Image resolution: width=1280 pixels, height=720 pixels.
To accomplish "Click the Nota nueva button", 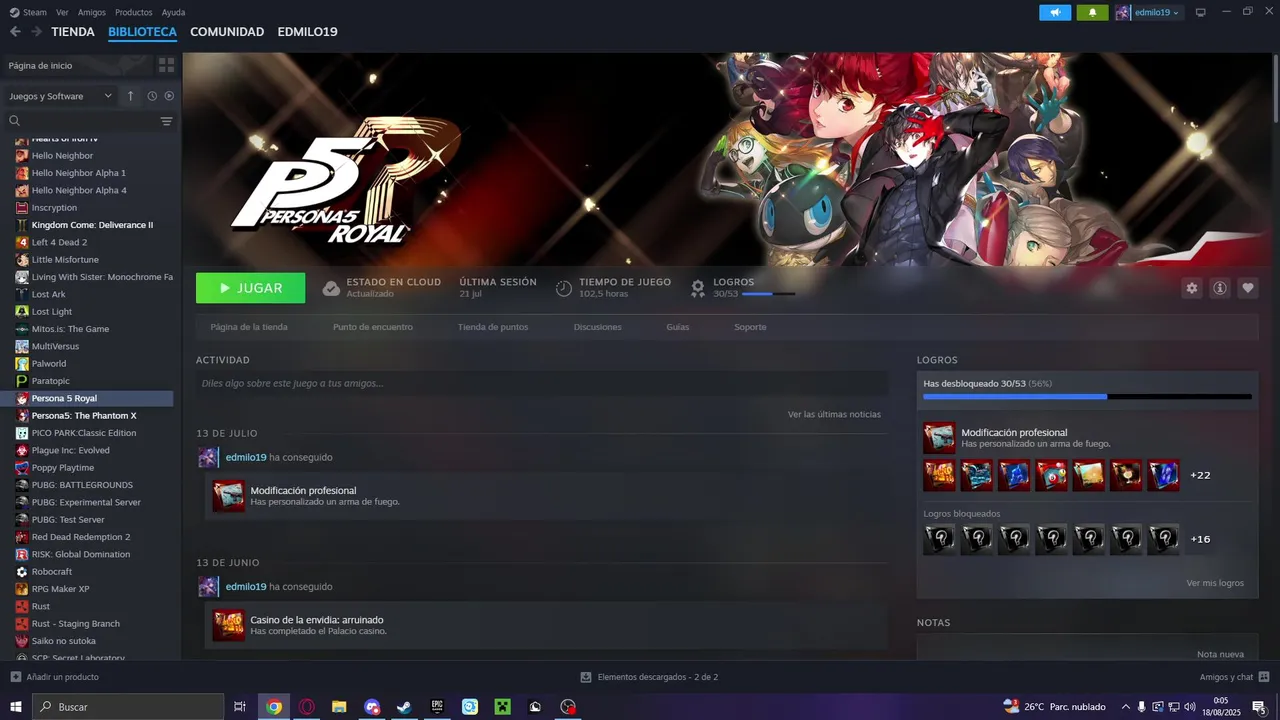I will click(x=1220, y=654).
